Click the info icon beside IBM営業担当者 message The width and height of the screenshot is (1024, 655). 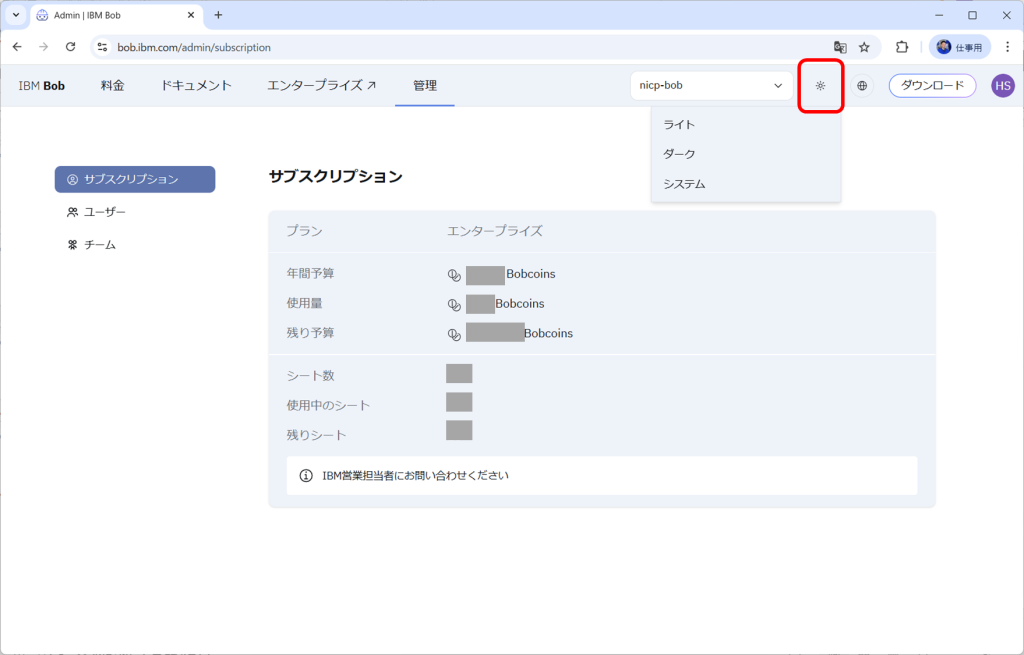(x=306, y=475)
